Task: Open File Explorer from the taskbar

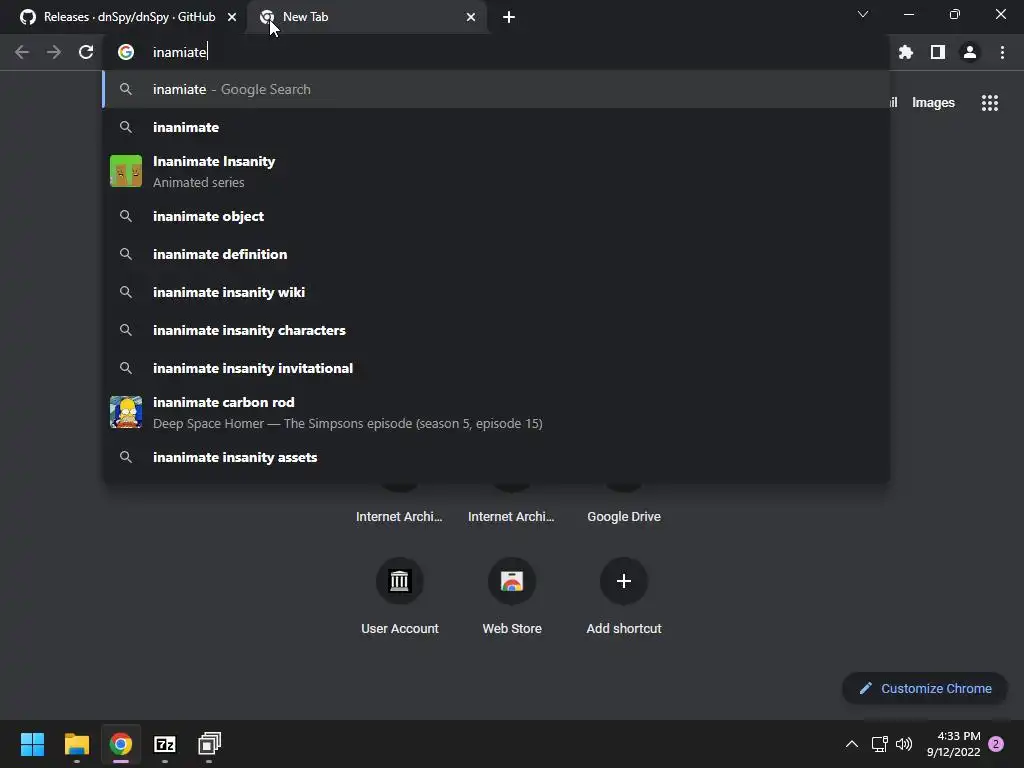Action: [76, 744]
